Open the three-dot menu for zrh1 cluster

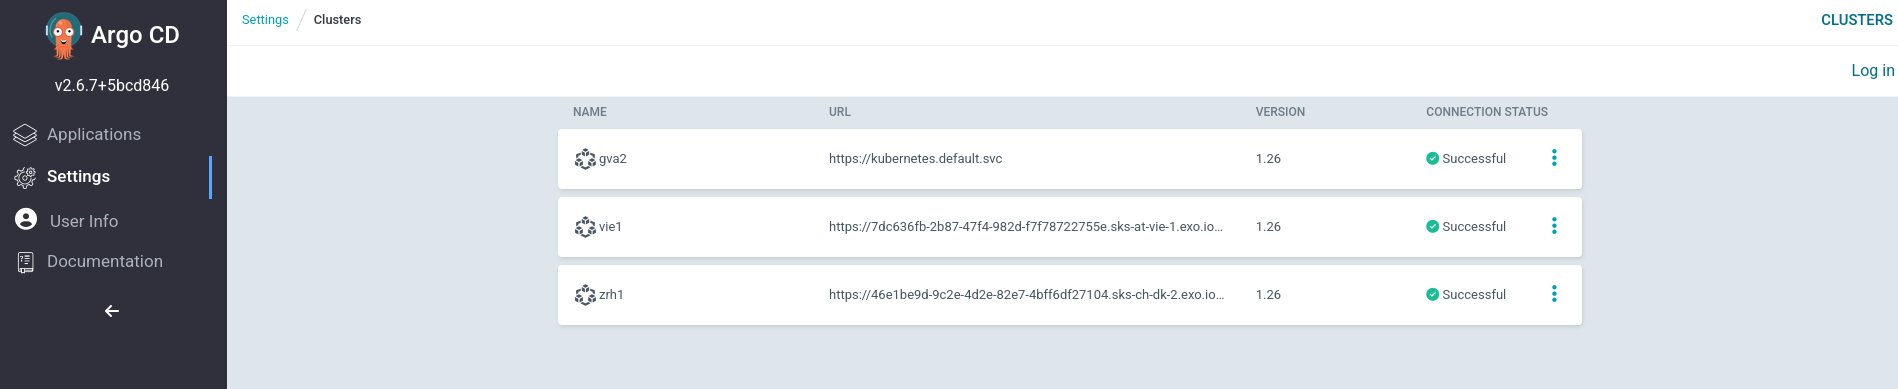(1554, 294)
